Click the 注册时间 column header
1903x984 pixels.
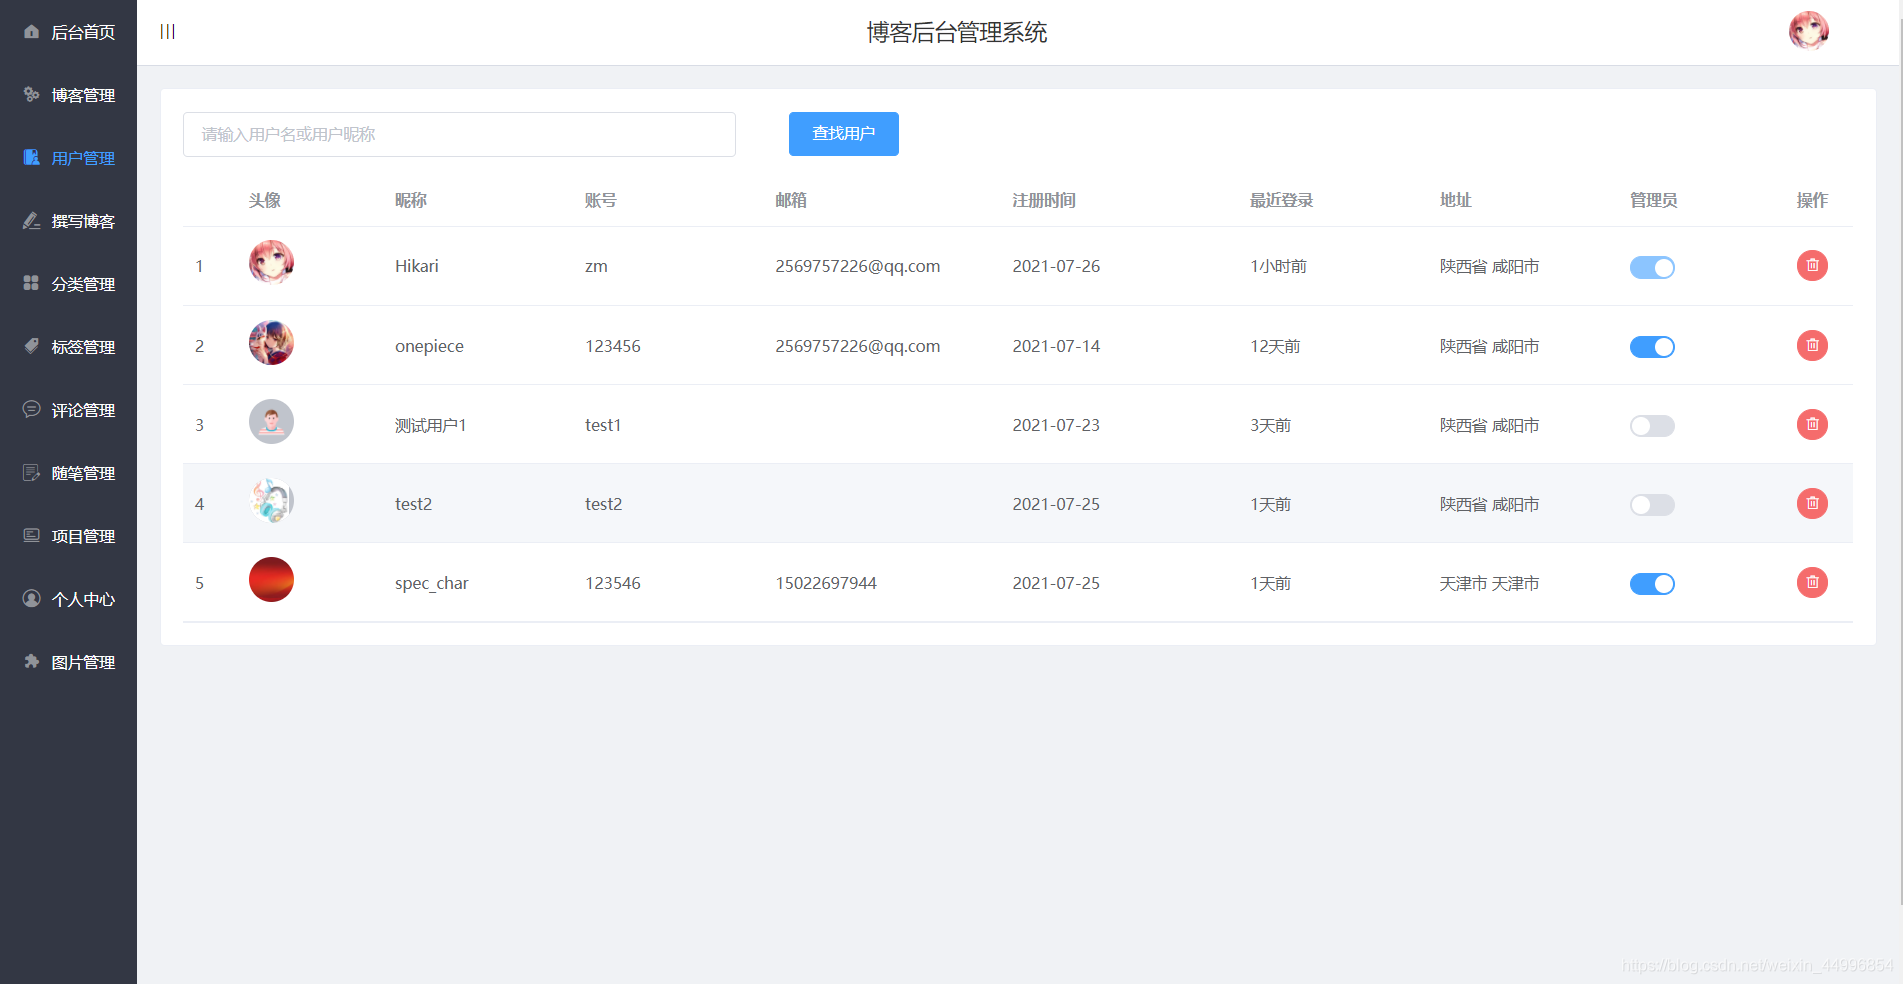1044,200
